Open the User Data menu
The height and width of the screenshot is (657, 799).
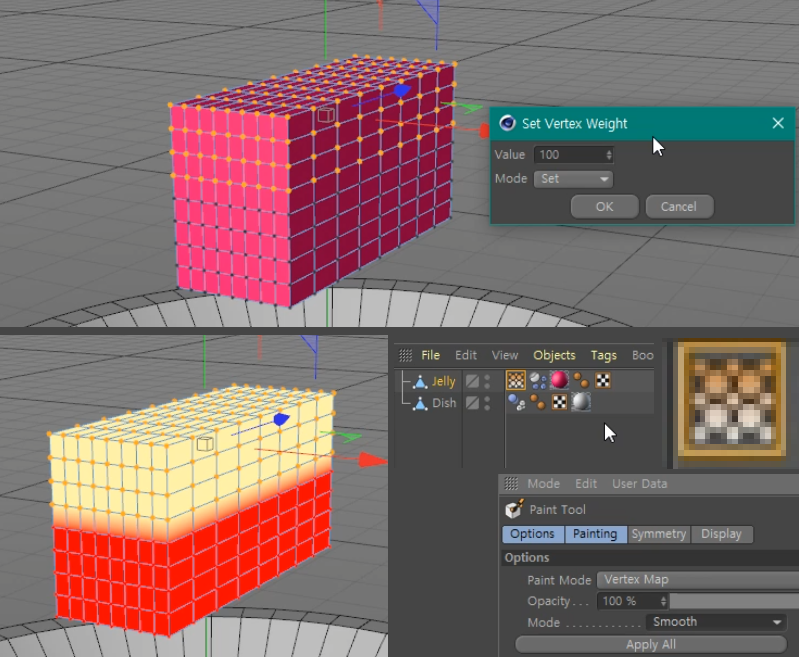(640, 484)
